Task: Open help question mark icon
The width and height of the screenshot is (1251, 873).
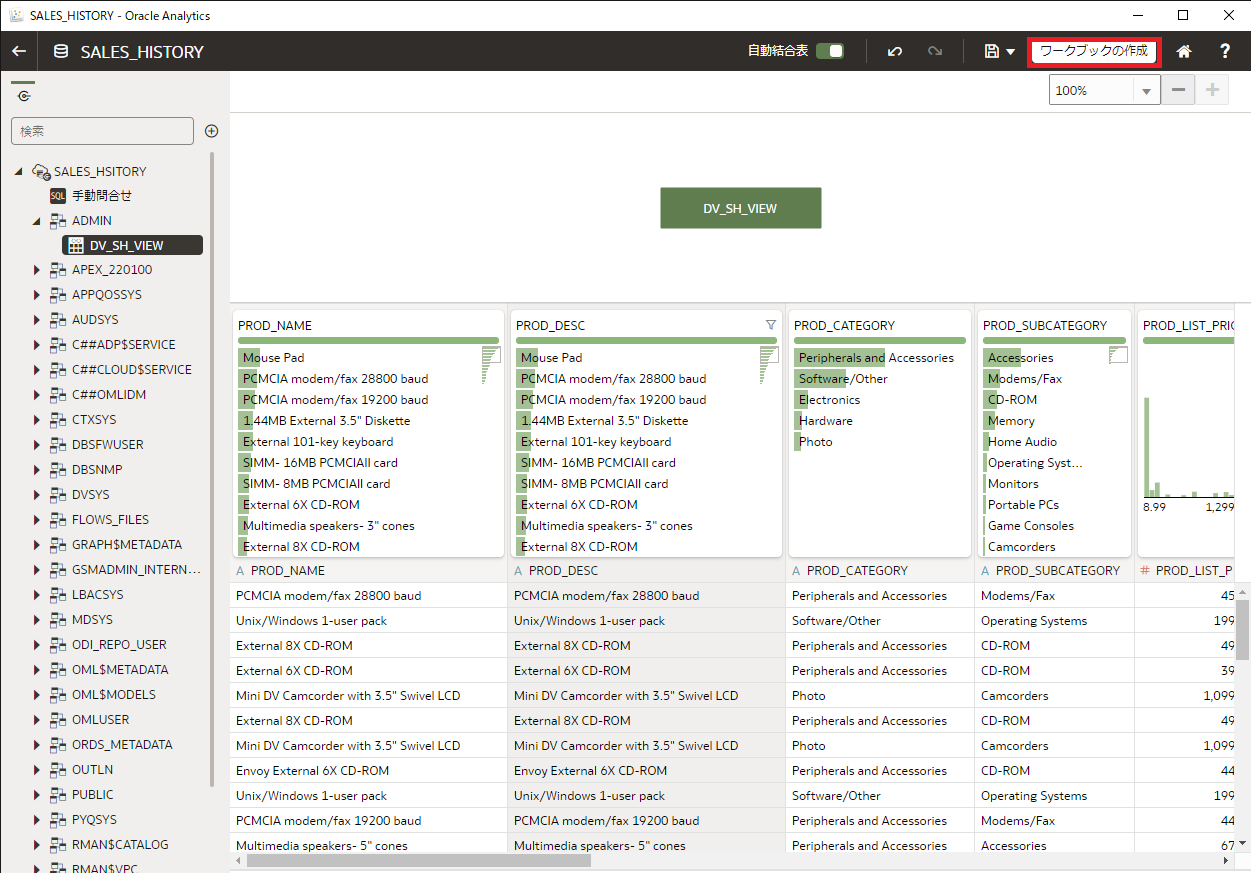Action: 1225,51
